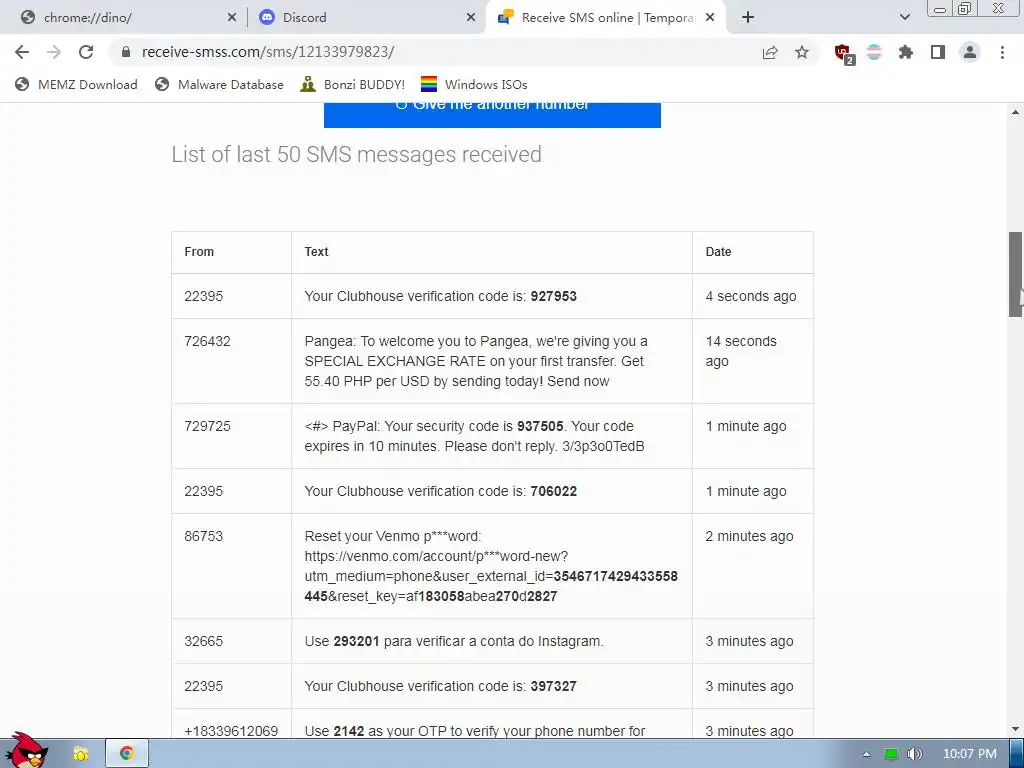Click the 10:07 PM taskbar clock
Screen dimensions: 1024x768
pyautogui.click(x=970, y=754)
